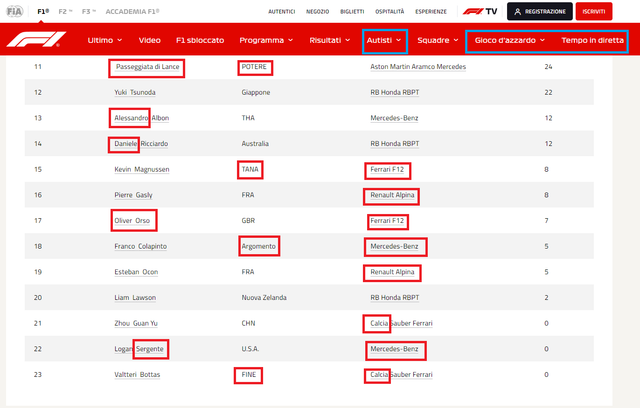Open the BIGLIETTI tickets link
The height and width of the screenshot is (408, 640).
352,11
